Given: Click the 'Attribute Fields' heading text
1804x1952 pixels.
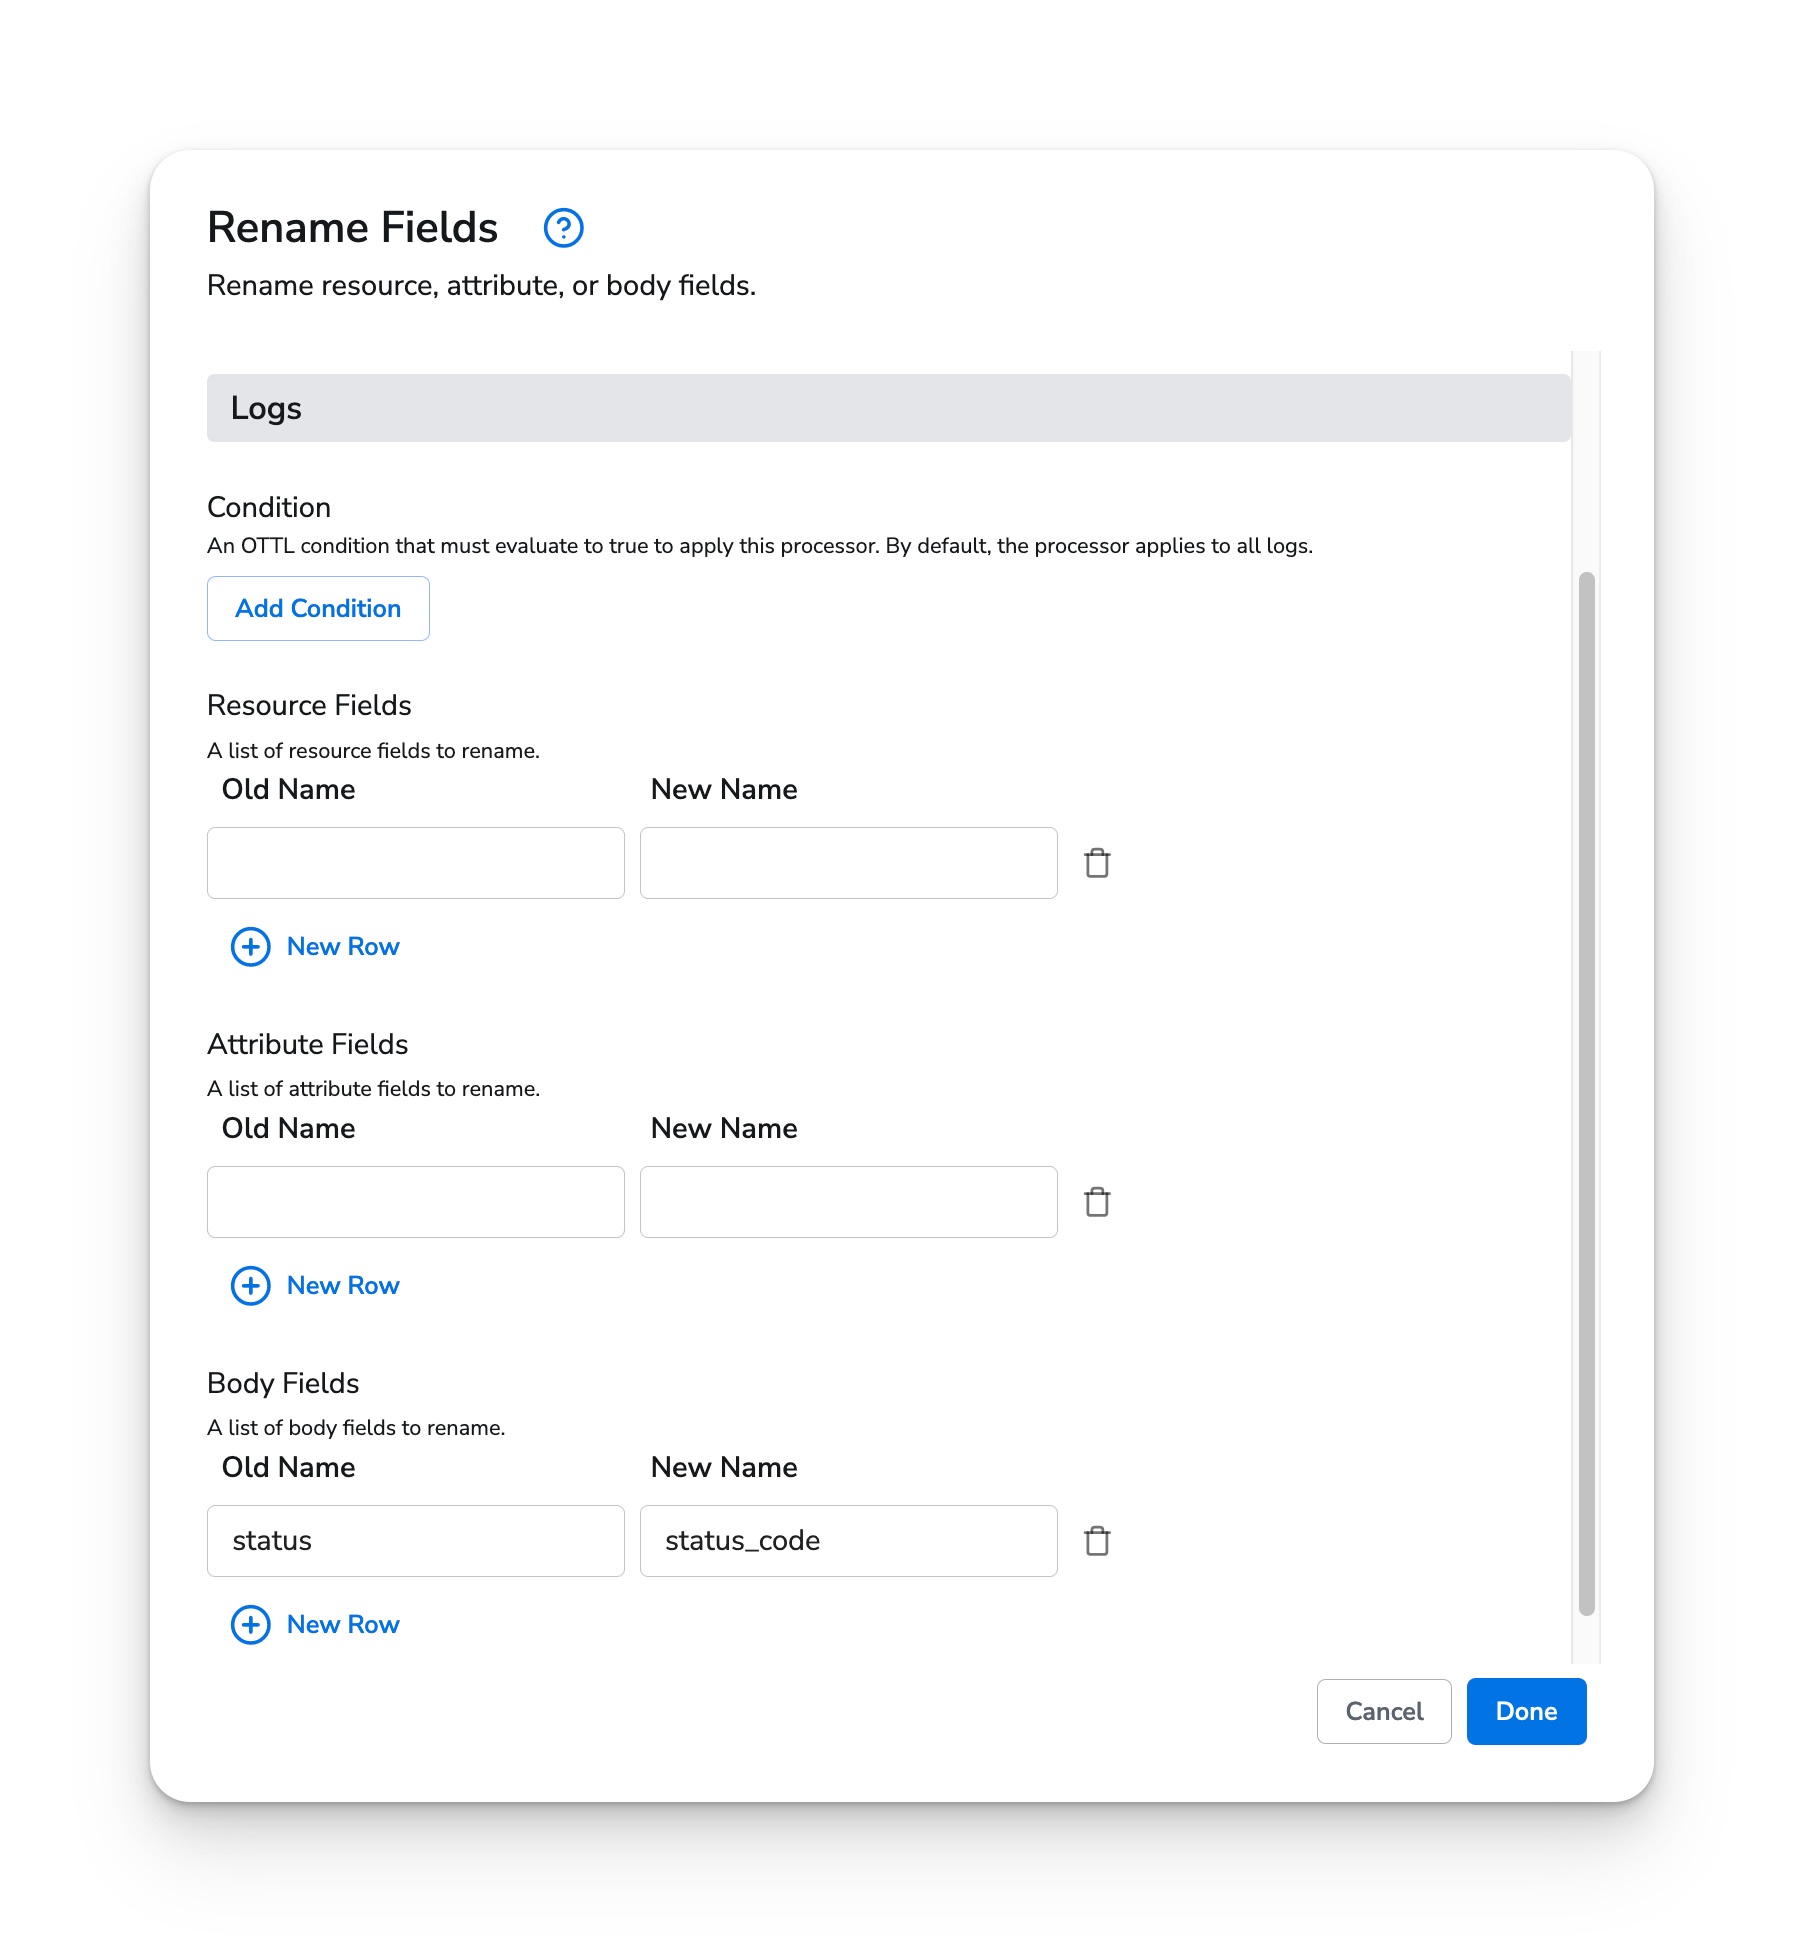Looking at the screenshot, I should tap(308, 1044).
